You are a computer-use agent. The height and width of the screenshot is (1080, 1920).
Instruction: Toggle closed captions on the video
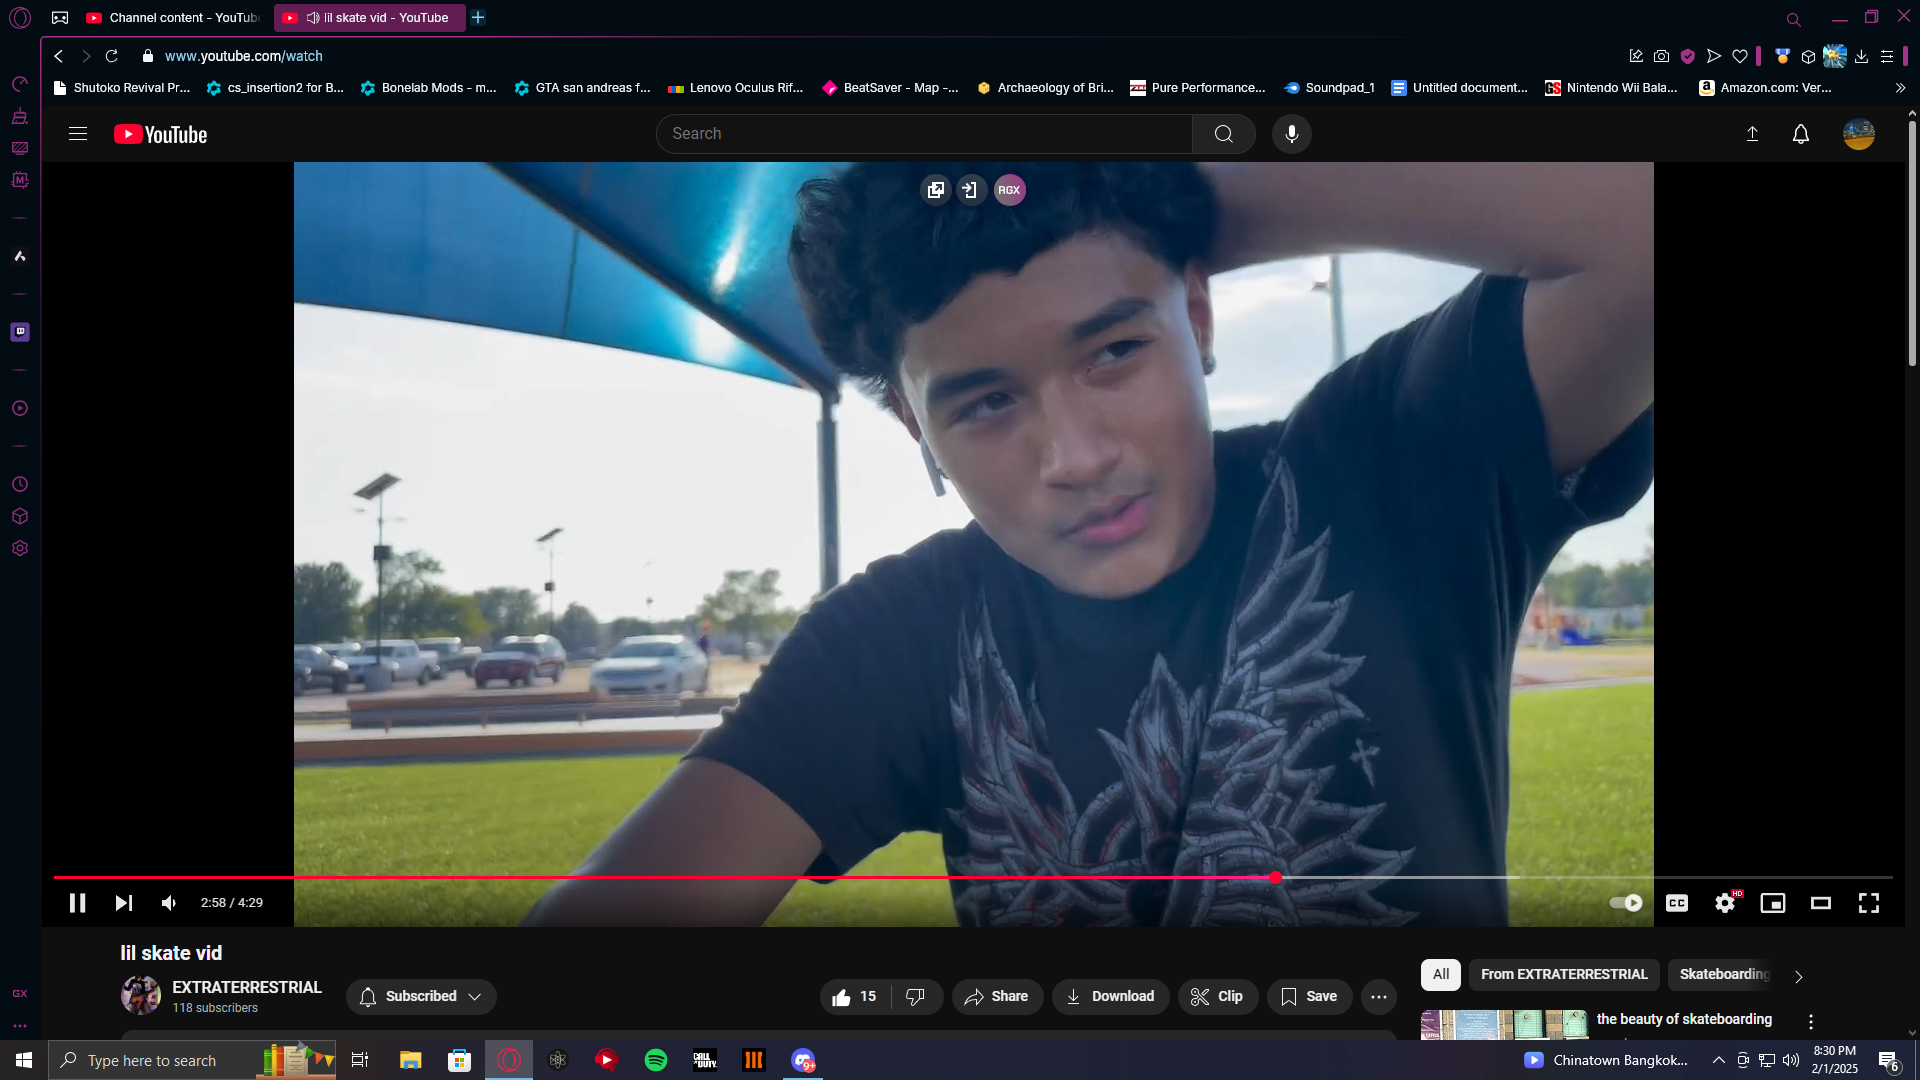[x=1677, y=903]
